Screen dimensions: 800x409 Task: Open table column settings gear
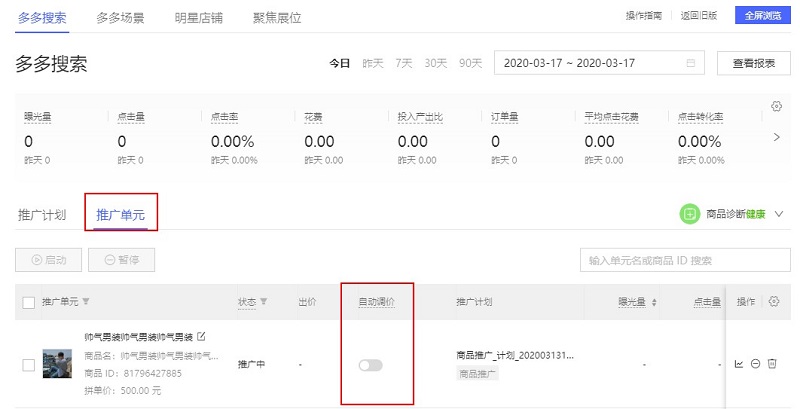coord(774,301)
